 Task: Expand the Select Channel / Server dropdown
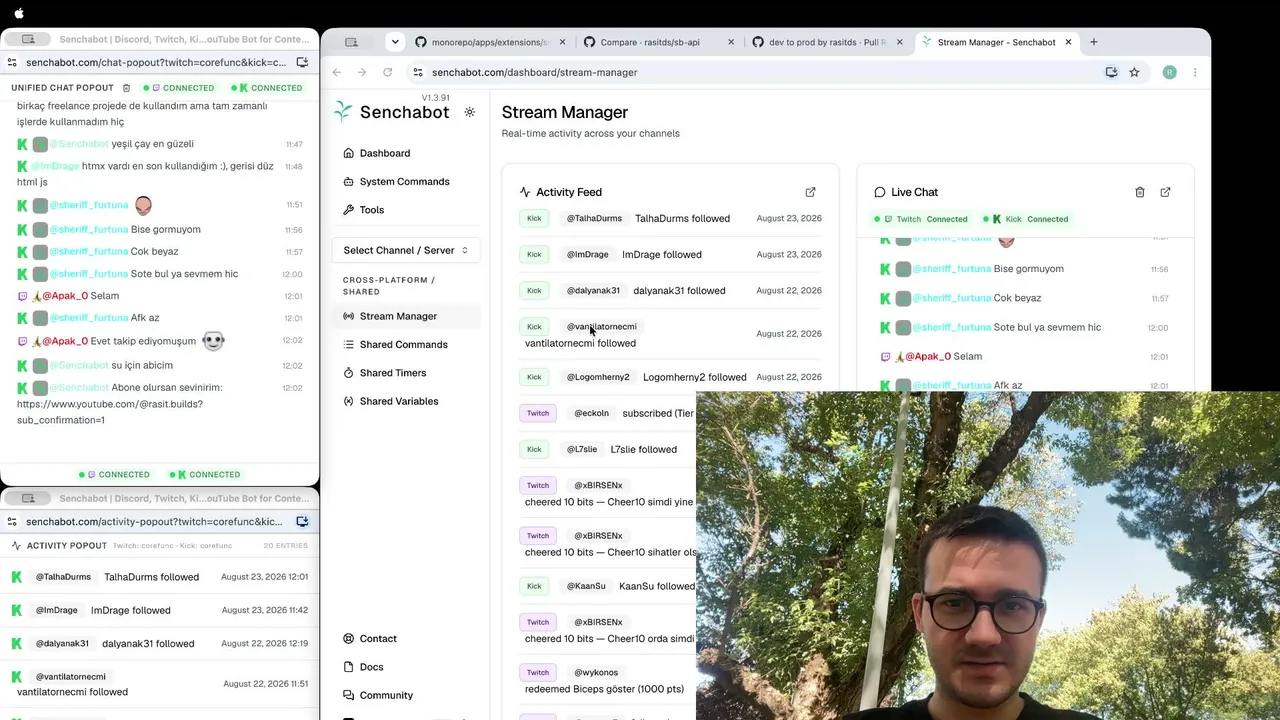(406, 250)
